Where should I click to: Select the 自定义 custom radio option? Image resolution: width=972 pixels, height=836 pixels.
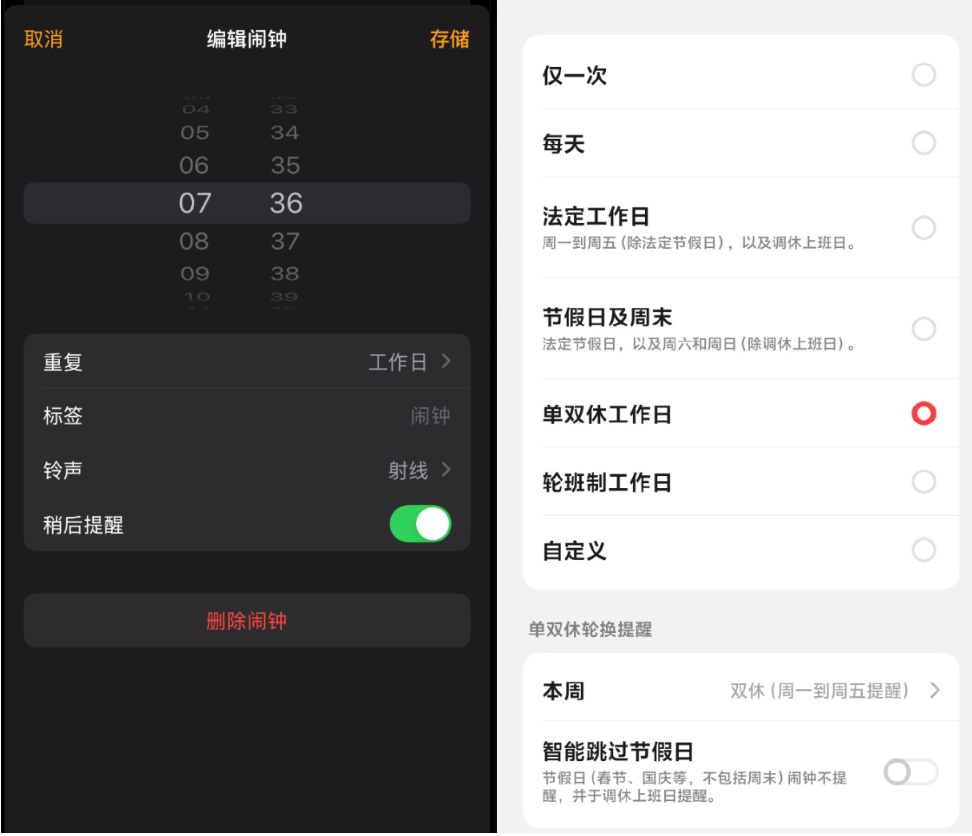[x=924, y=550]
